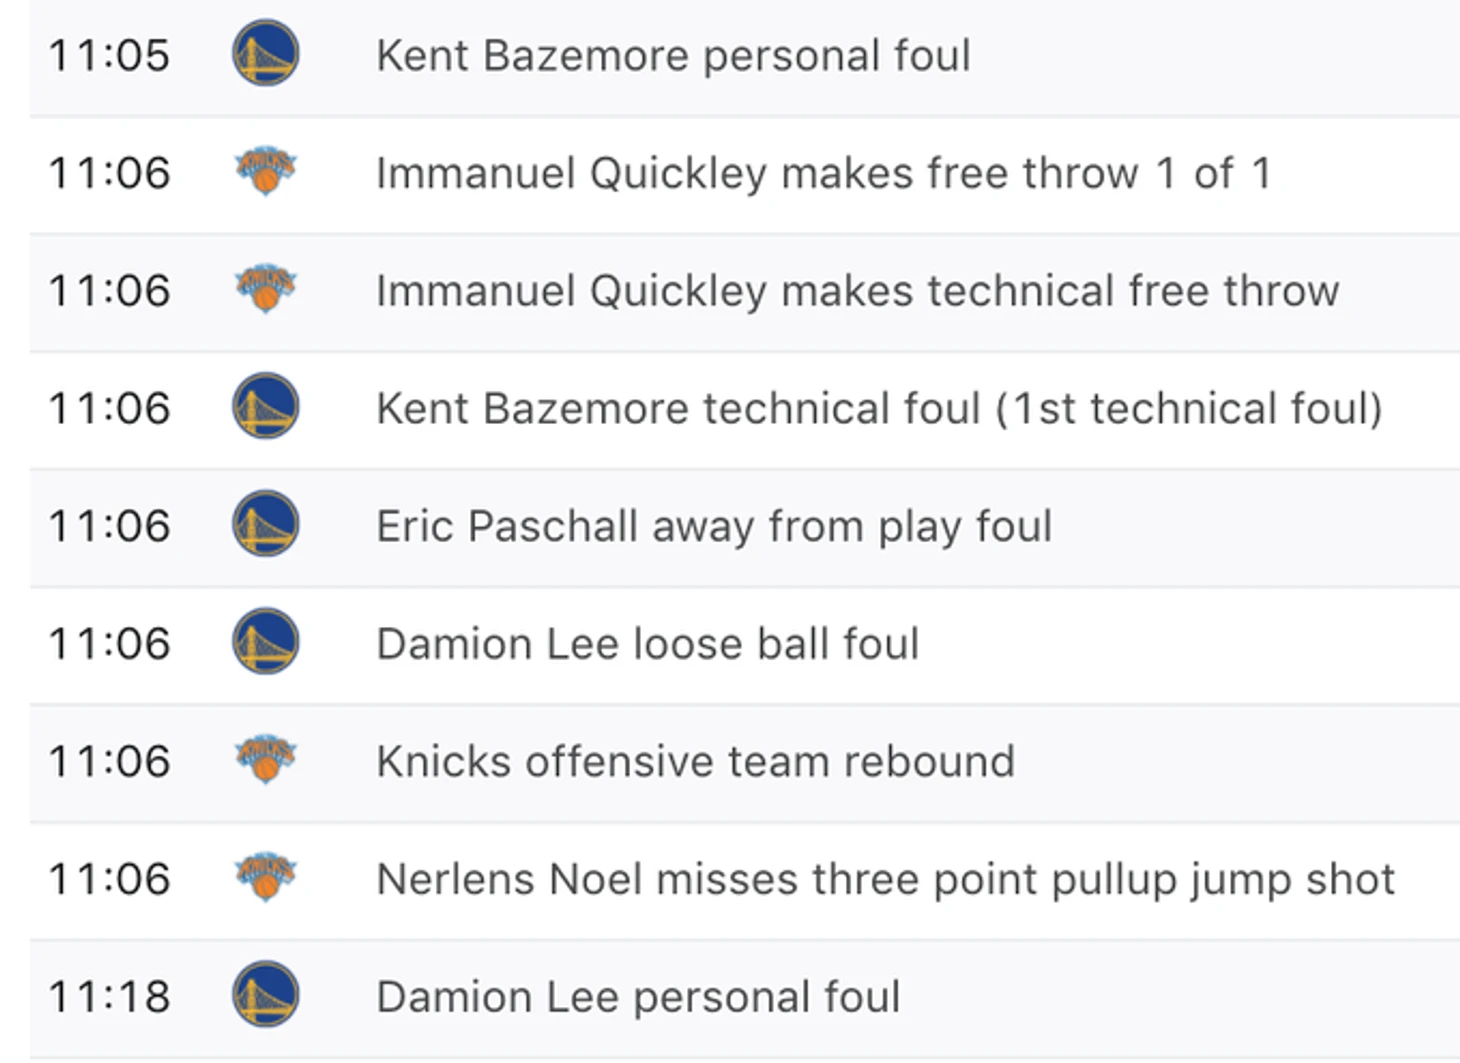
Task: Click the 11:05 timestamp
Action: pyautogui.click(x=109, y=56)
